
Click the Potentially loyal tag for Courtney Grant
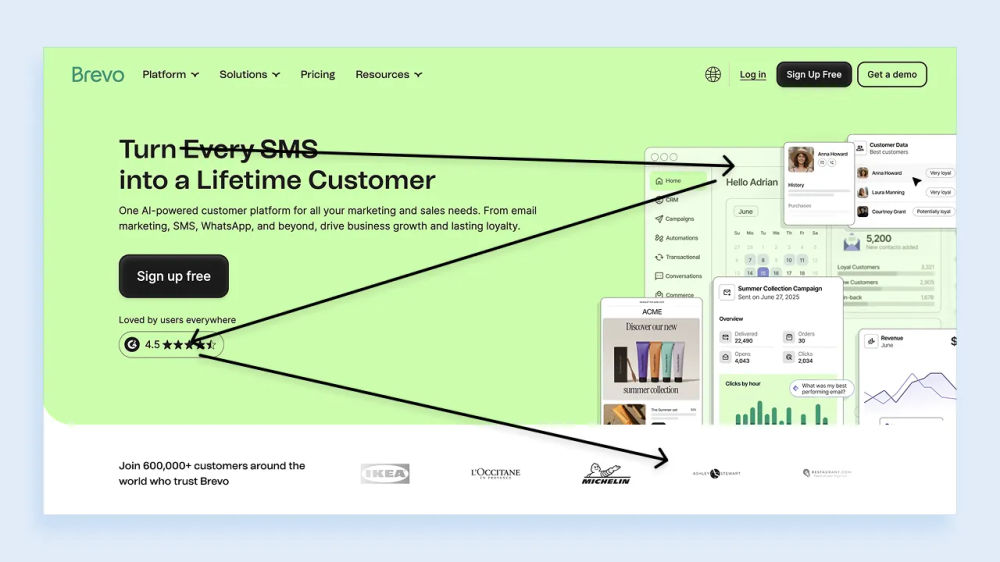934,211
